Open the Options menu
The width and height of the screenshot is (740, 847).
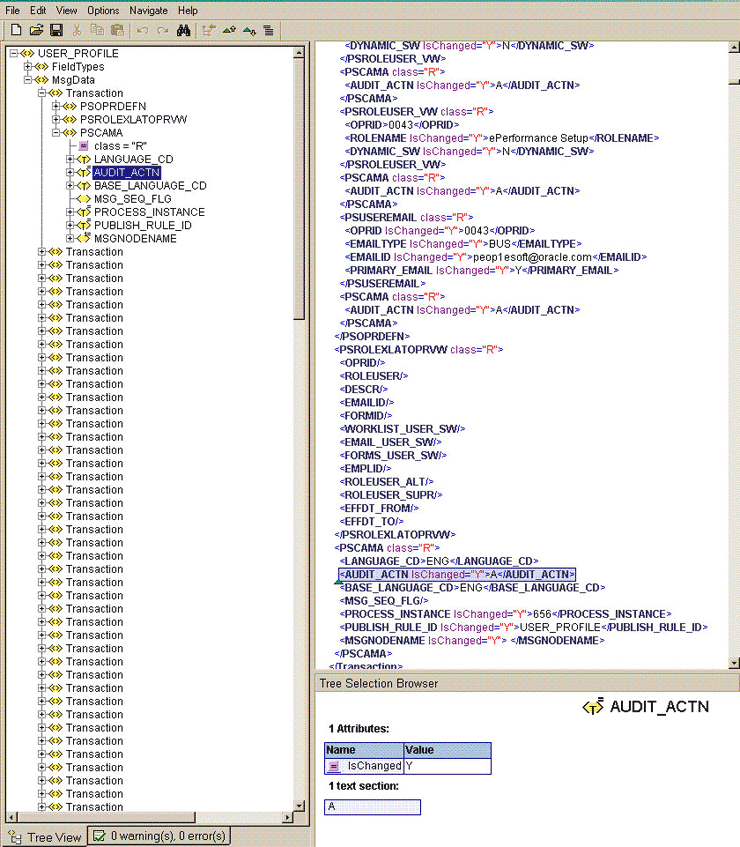pos(103,10)
